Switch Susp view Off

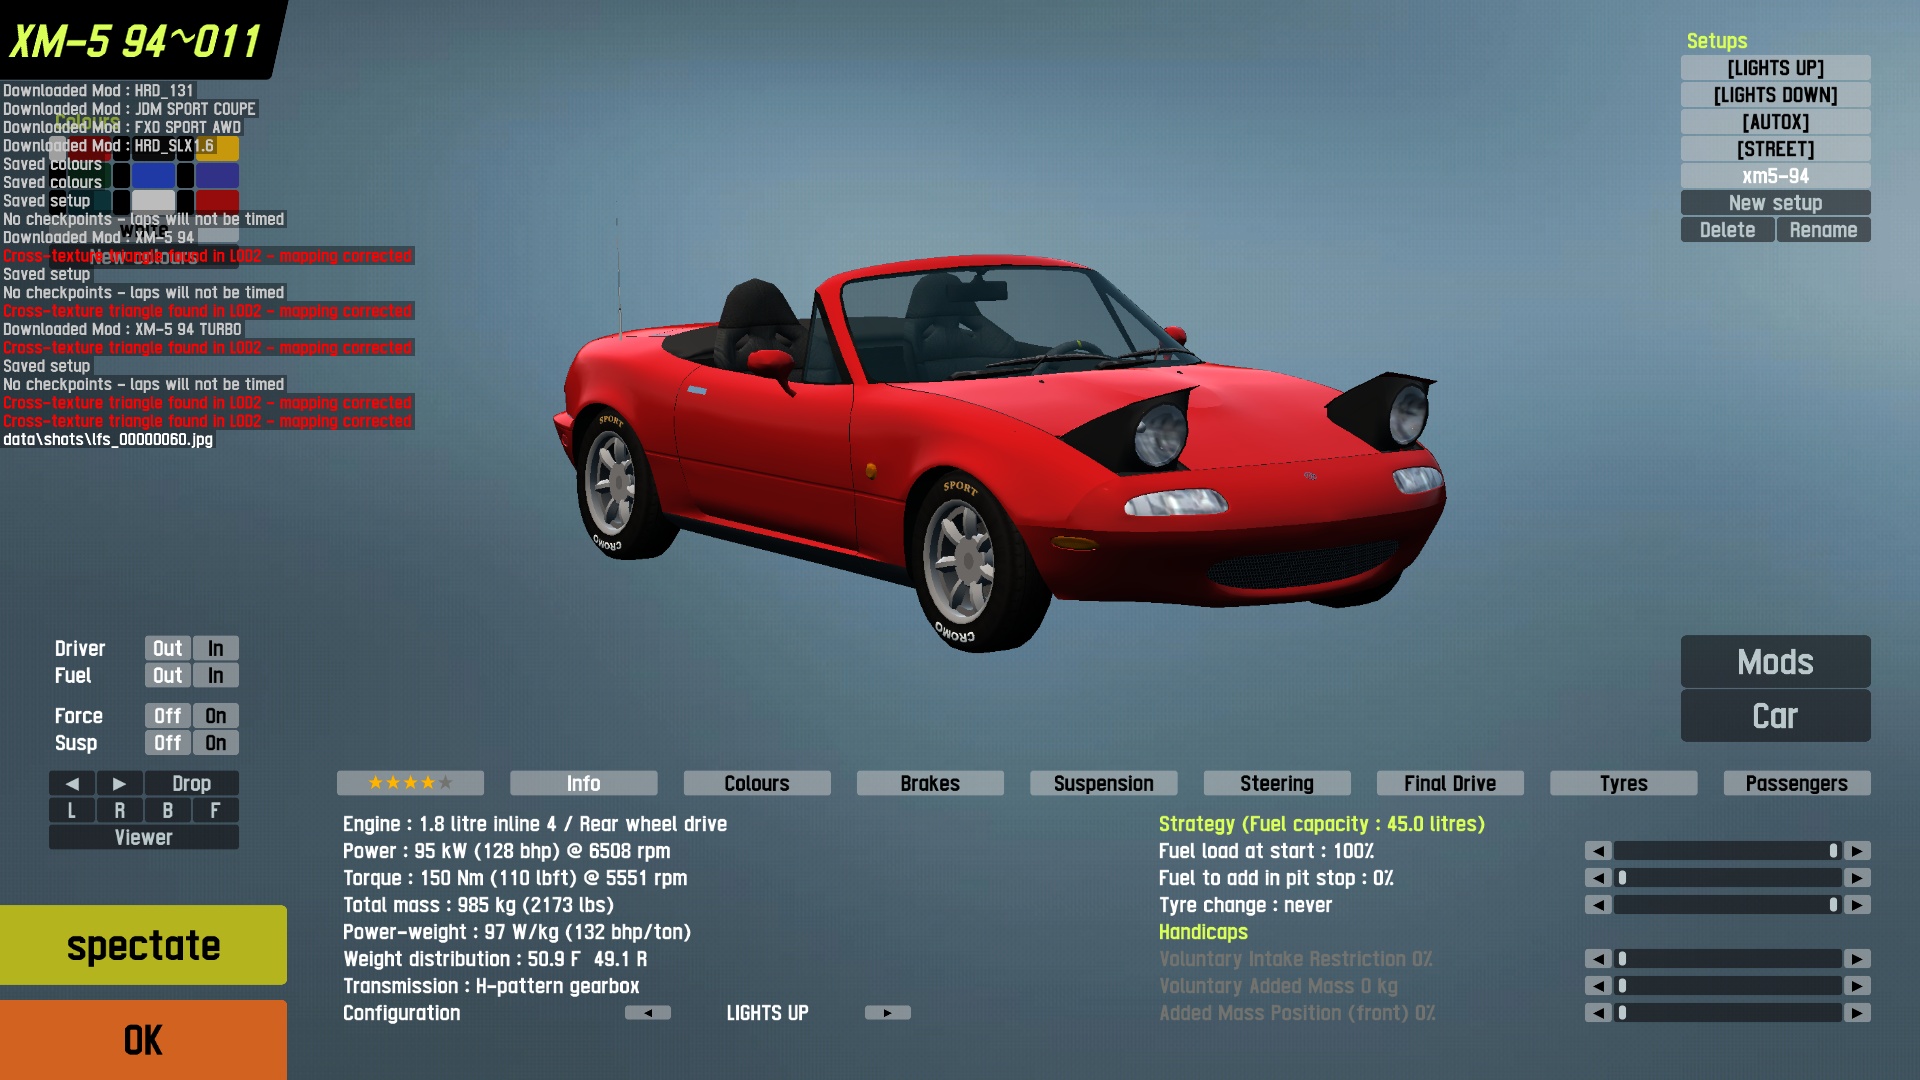point(167,743)
